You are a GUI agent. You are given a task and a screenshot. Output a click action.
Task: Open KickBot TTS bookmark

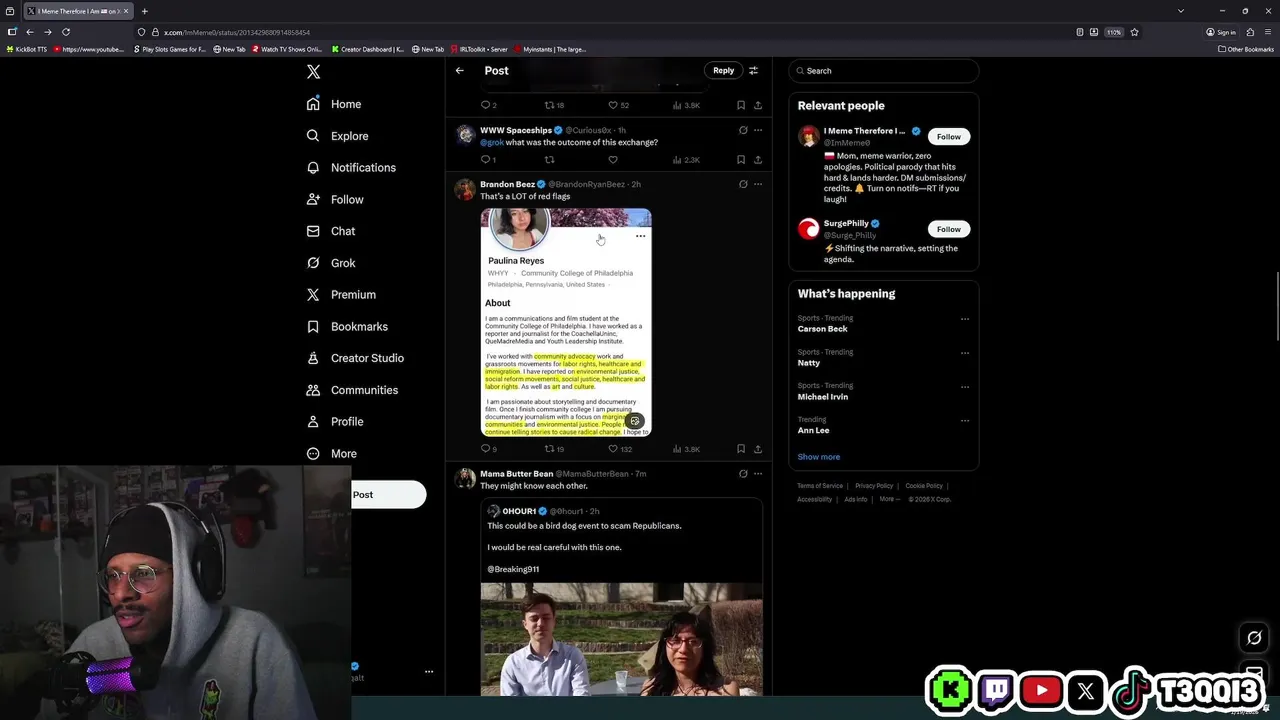click(x=27, y=49)
